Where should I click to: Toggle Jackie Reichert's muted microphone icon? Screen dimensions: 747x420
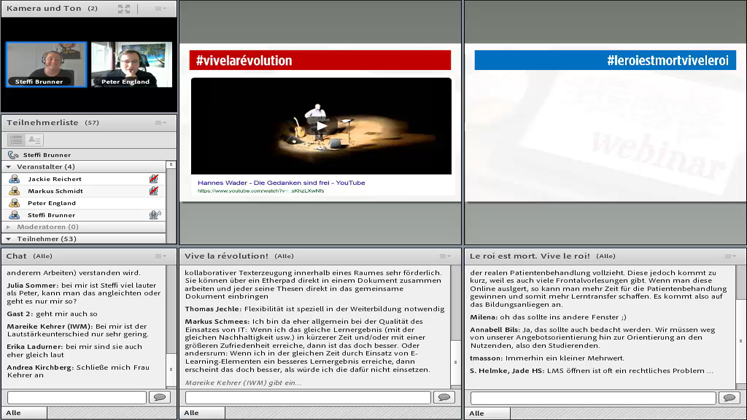coord(154,179)
